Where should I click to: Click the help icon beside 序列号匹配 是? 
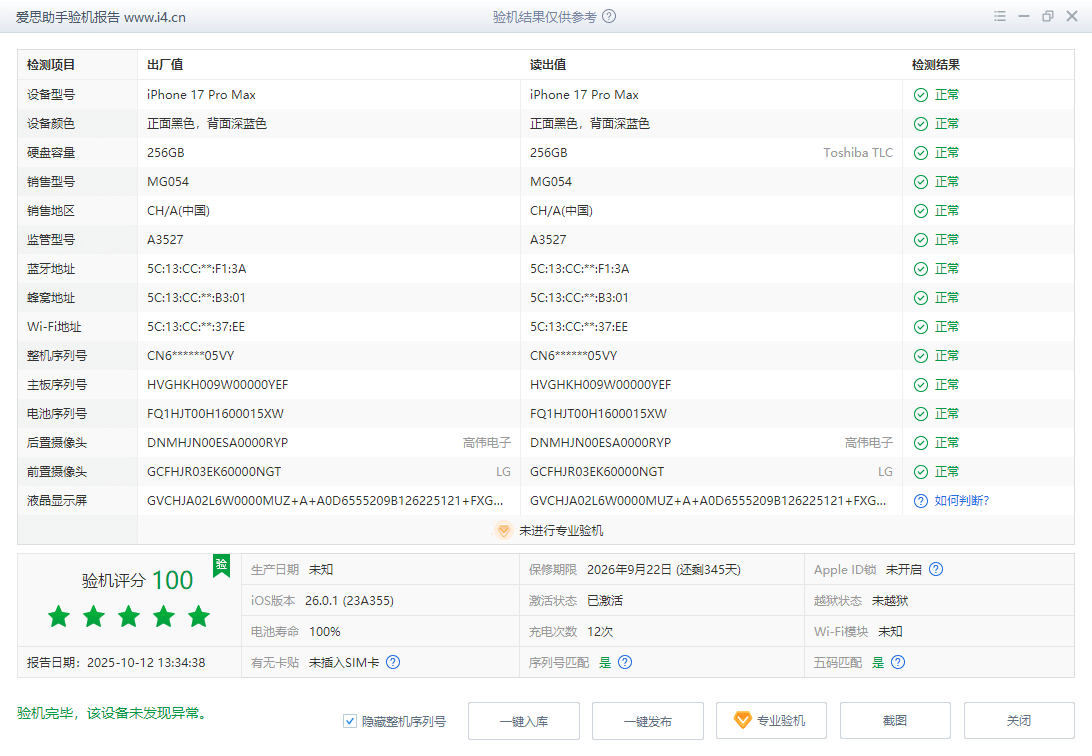click(x=625, y=662)
